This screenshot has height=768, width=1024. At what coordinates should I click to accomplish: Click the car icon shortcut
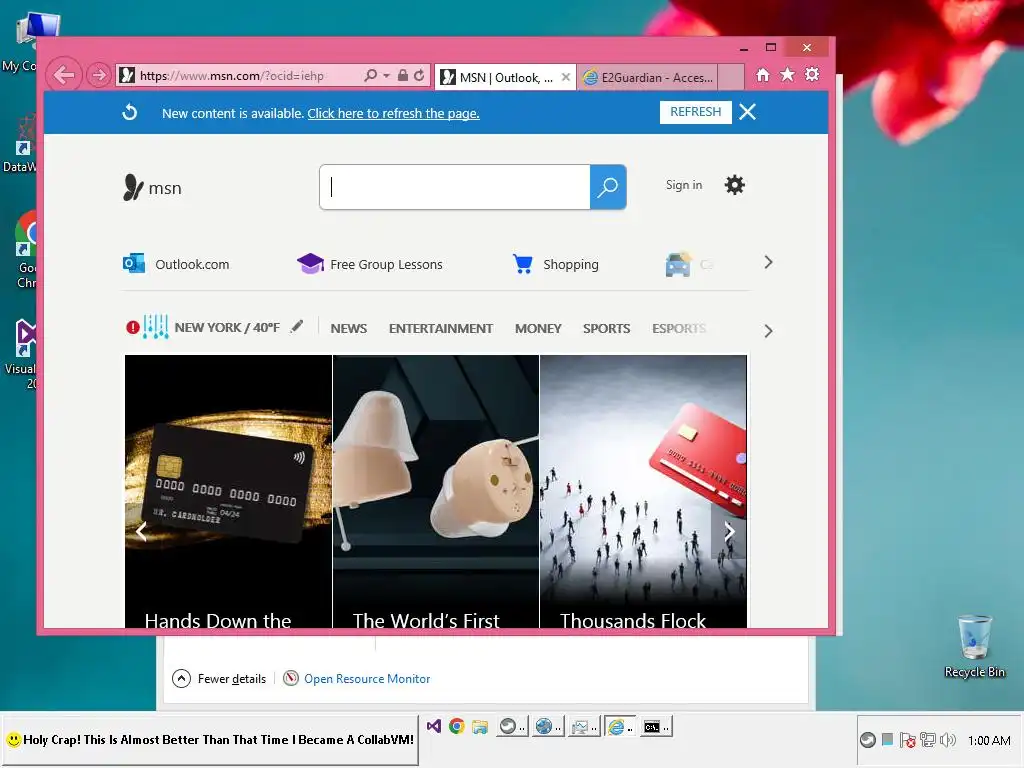tap(678, 264)
